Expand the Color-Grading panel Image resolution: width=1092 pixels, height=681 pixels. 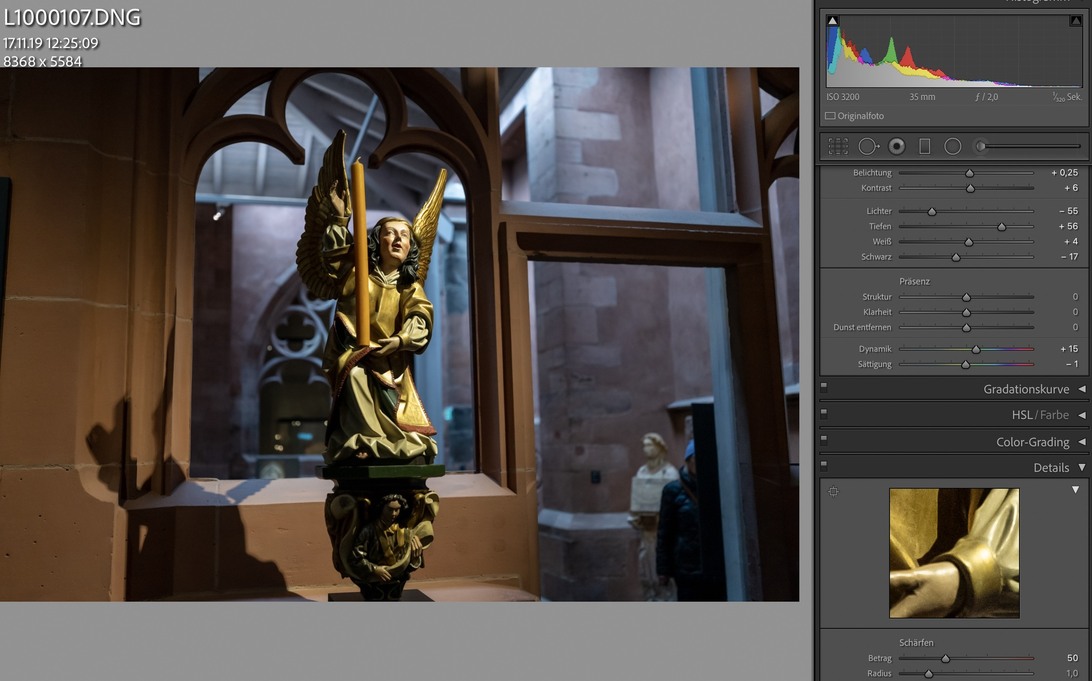pyautogui.click(x=1081, y=442)
